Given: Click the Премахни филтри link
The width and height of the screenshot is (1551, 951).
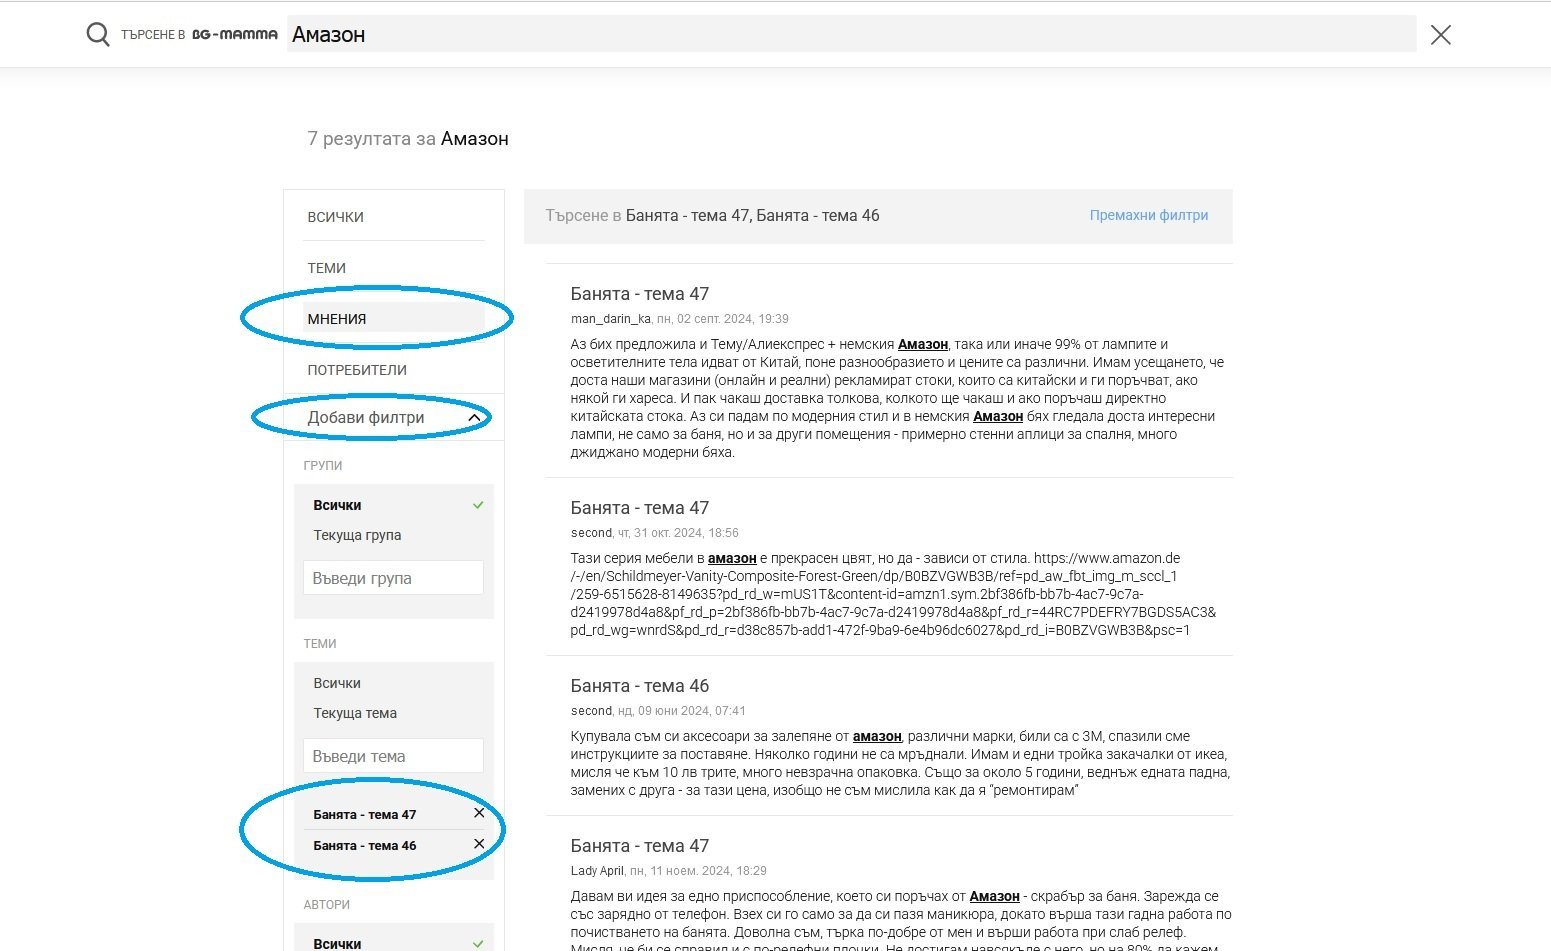Looking at the screenshot, I should pyautogui.click(x=1148, y=215).
